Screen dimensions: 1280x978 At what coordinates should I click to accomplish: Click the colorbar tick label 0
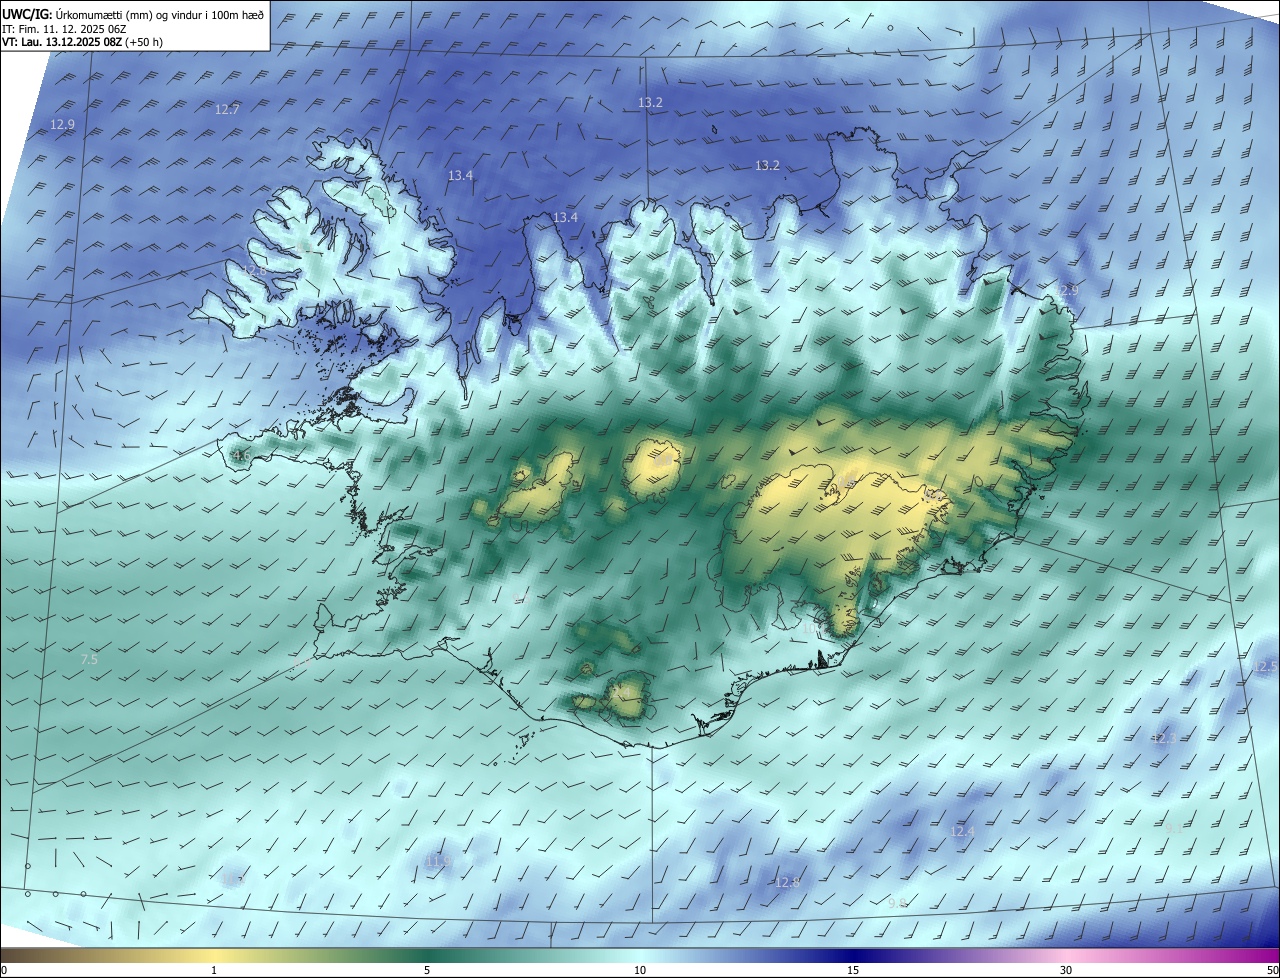[4, 970]
